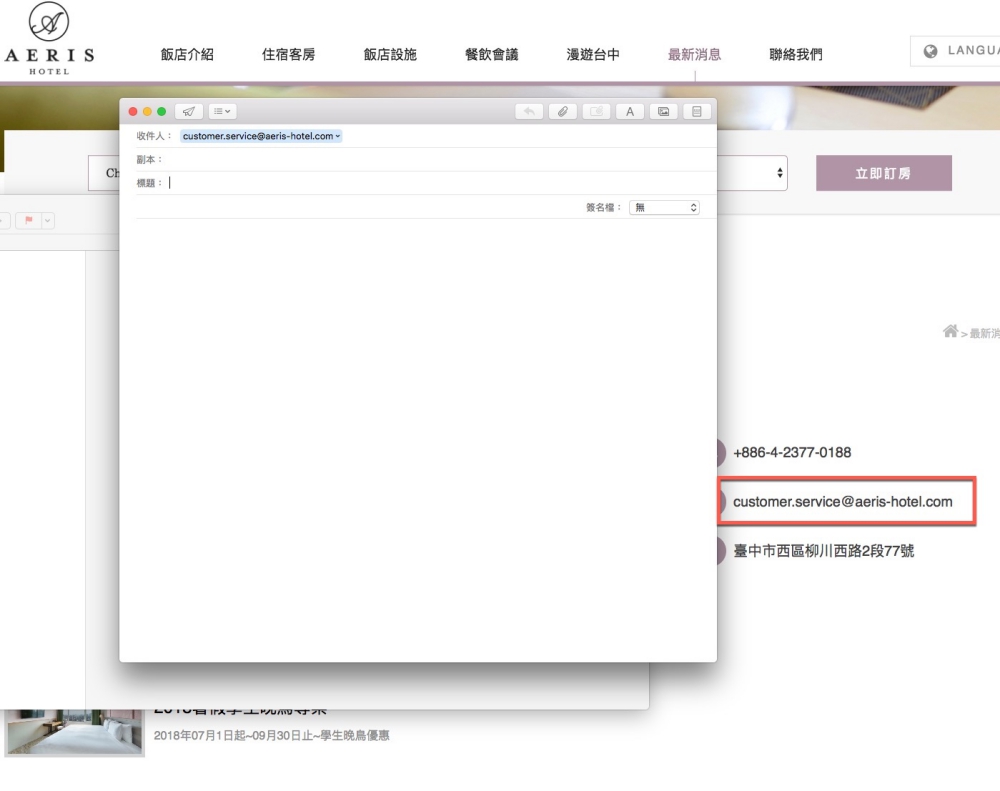This screenshot has width=1000, height=791.
Task: Show the font format panel (A icon)
Action: click(x=629, y=112)
